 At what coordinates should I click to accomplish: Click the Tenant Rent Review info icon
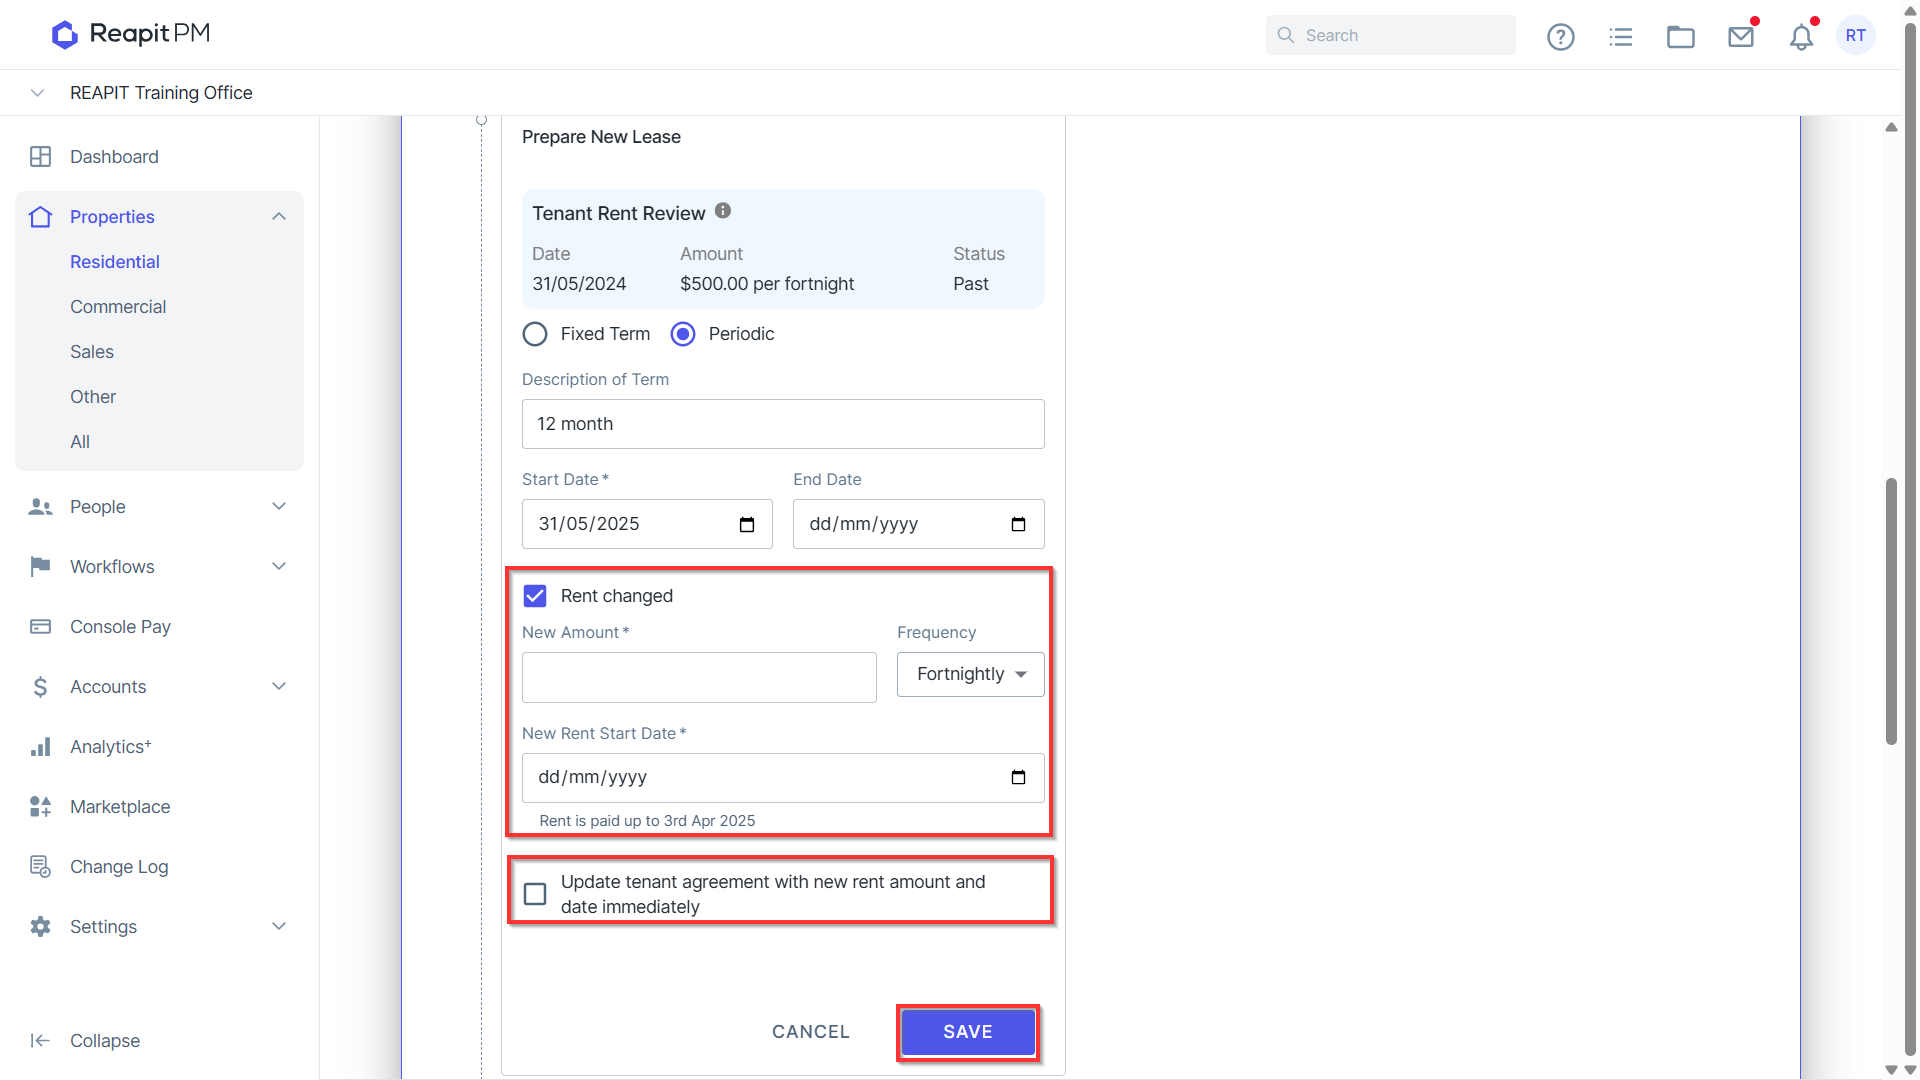coord(722,211)
